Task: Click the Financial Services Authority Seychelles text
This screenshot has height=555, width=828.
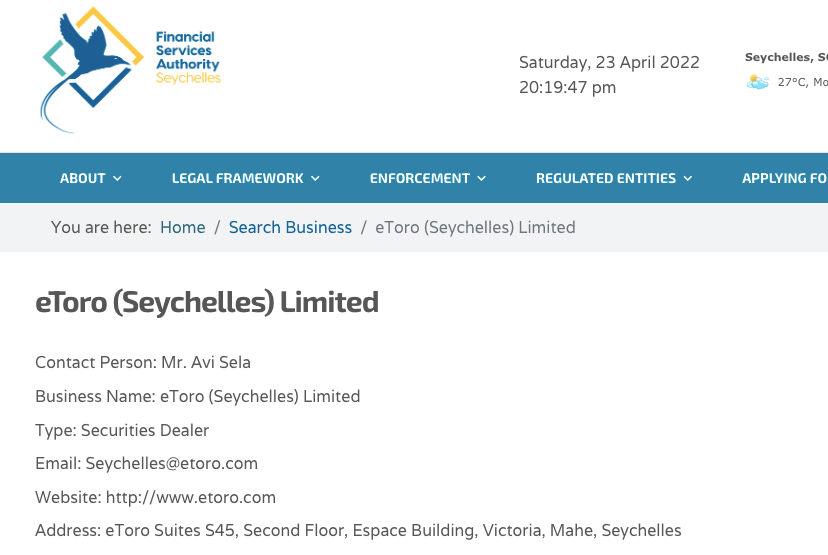Action: coord(187,57)
